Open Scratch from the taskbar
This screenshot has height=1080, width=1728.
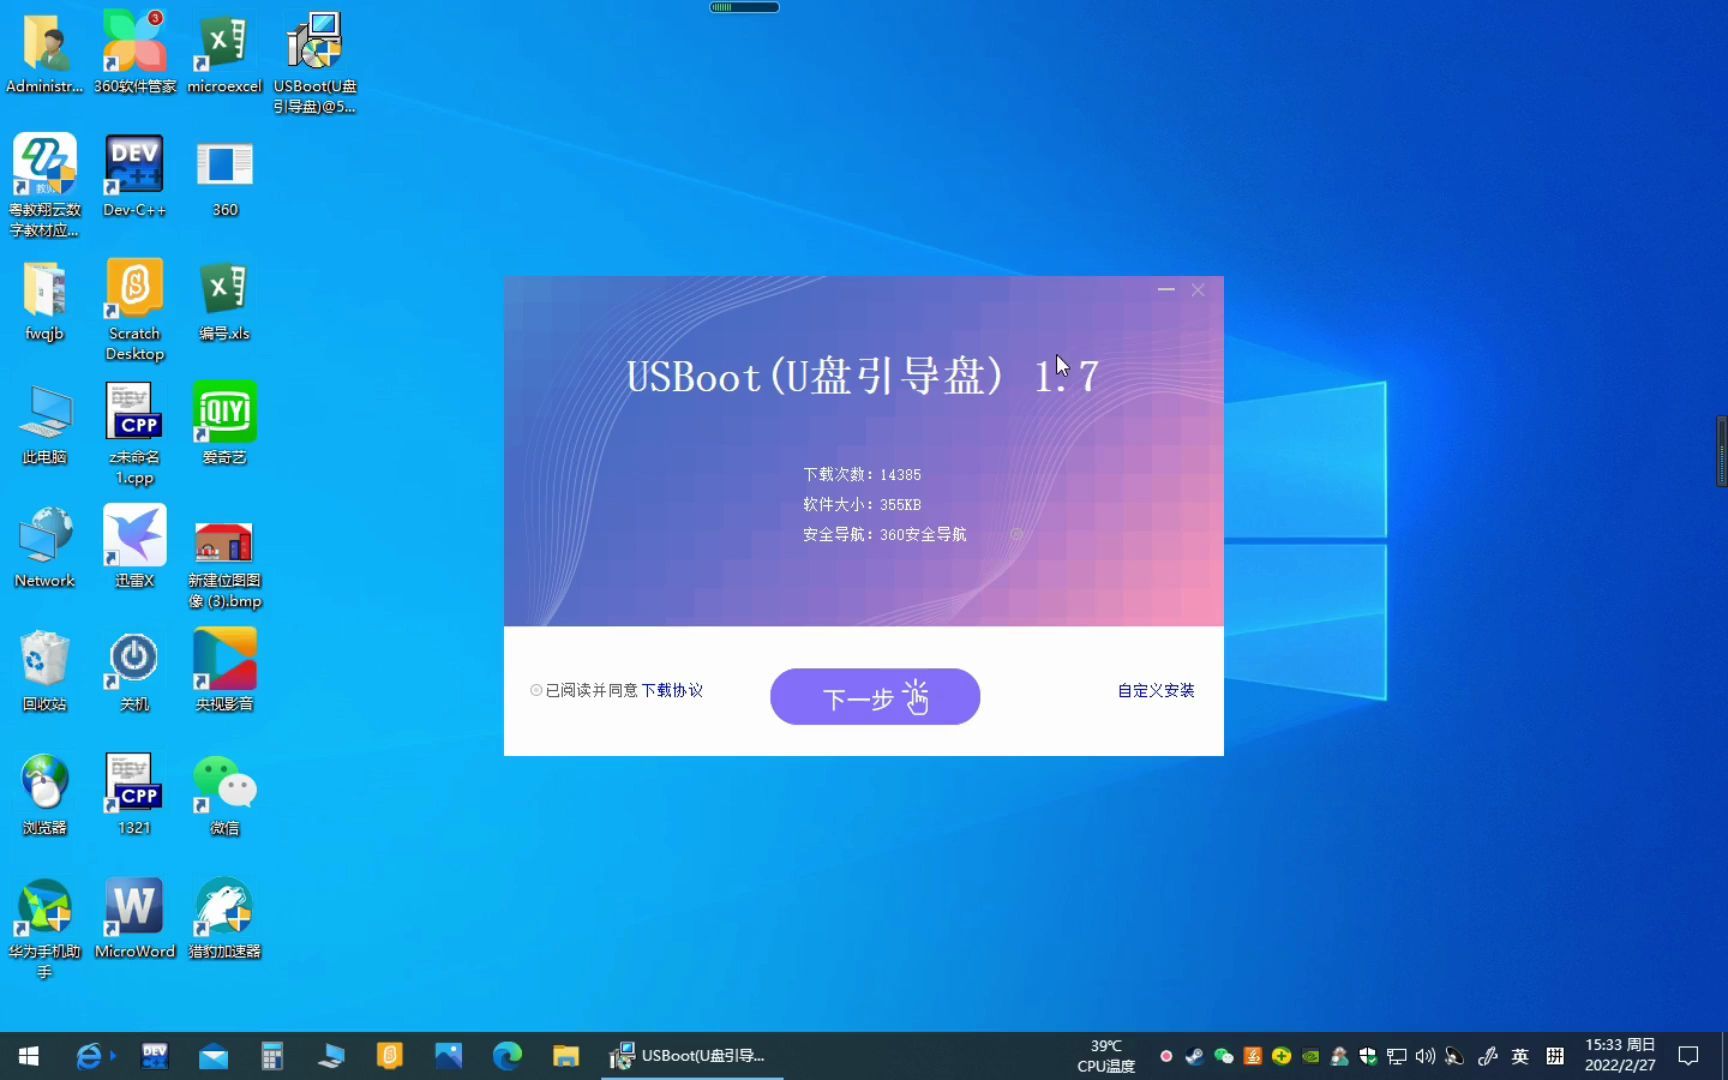click(389, 1056)
